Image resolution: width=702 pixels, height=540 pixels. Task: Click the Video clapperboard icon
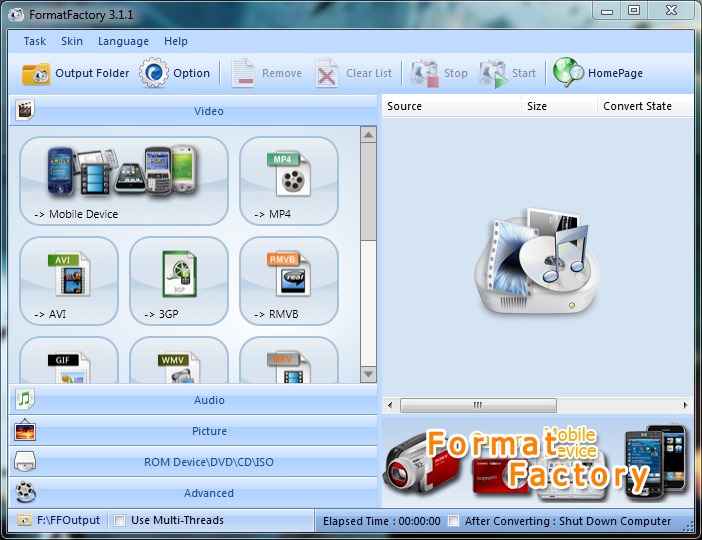tap(25, 110)
